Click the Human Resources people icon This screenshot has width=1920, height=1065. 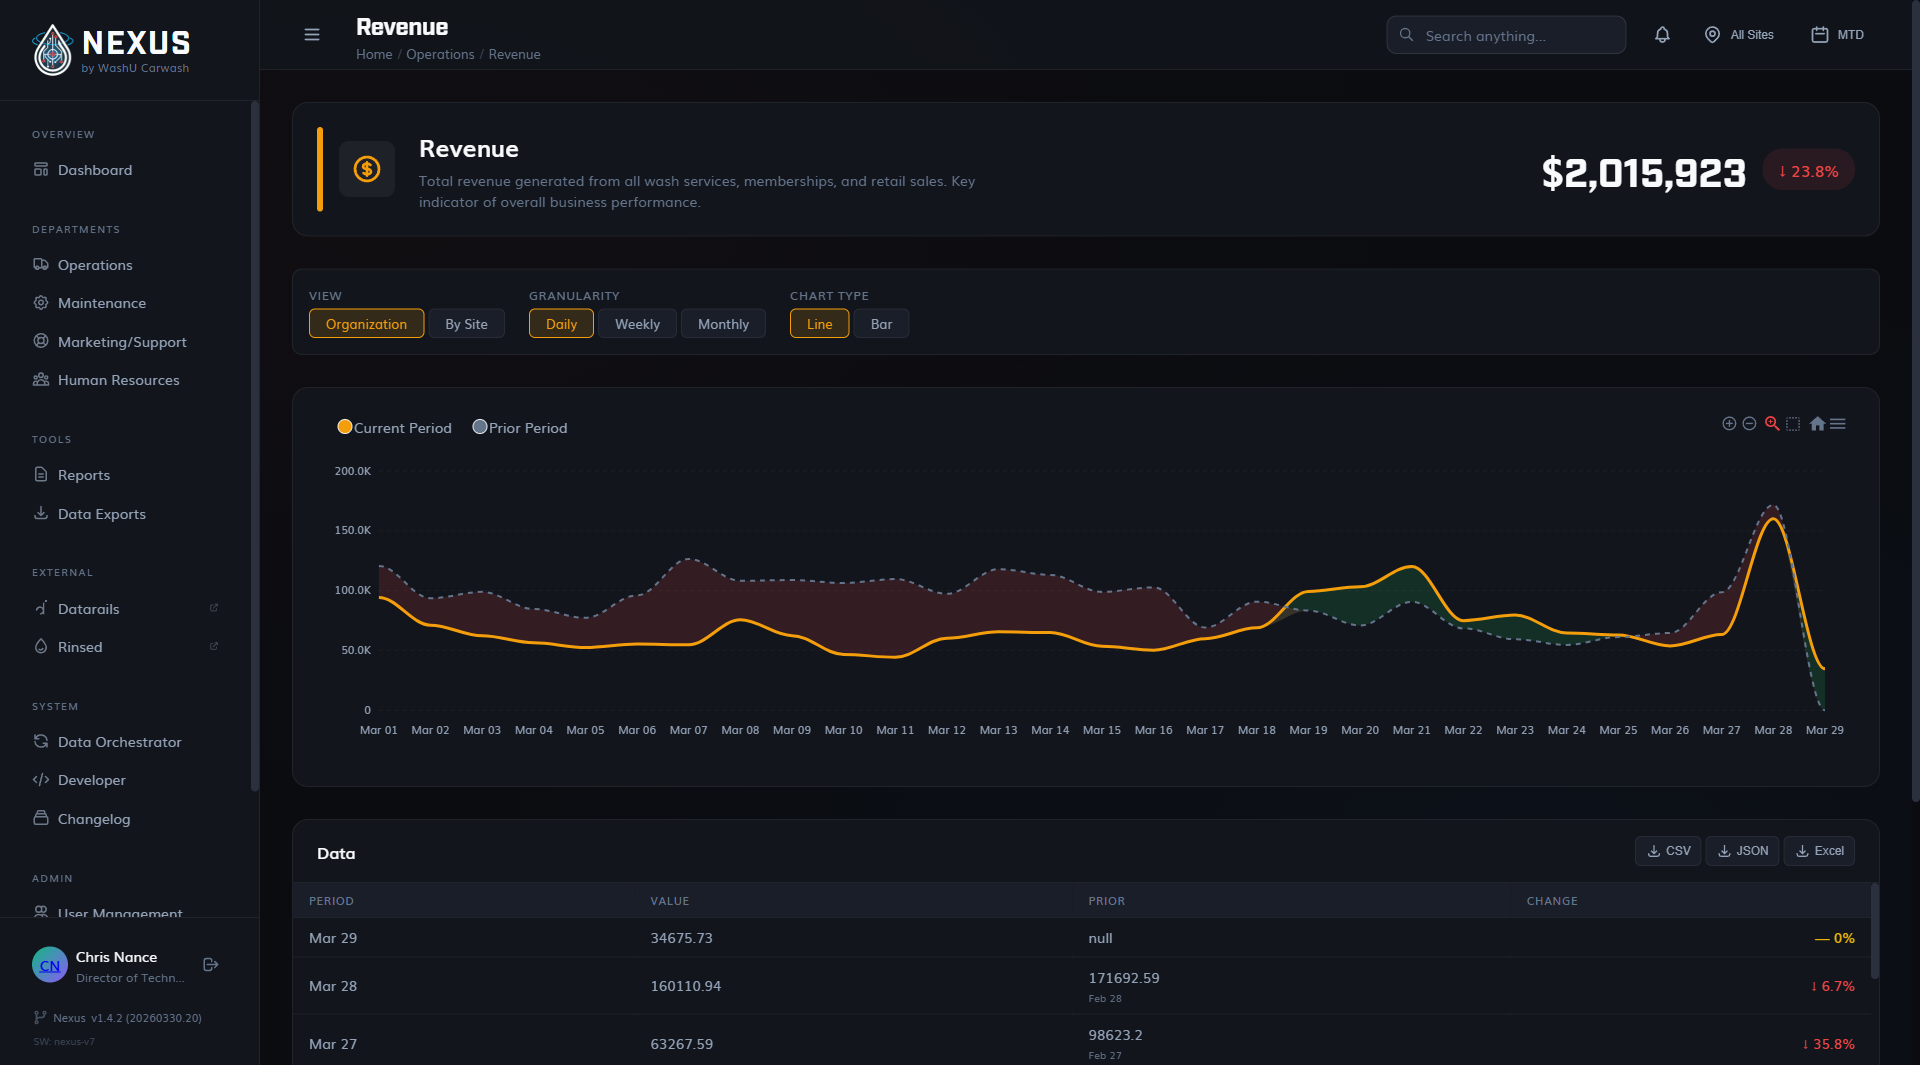[x=41, y=380]
